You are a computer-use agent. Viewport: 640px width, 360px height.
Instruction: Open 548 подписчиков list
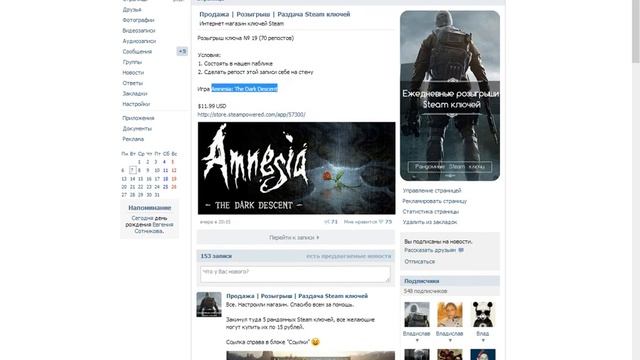[x=425, y=291]
